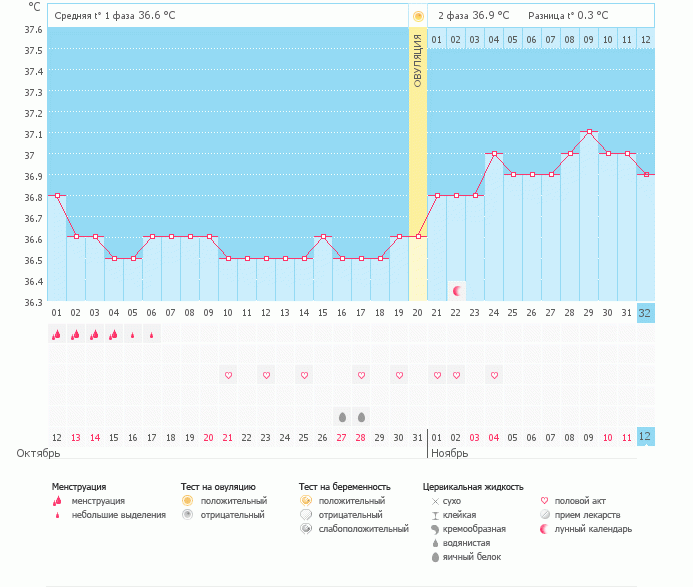Click the heart icon on cycle day 24

coord(494,375)
